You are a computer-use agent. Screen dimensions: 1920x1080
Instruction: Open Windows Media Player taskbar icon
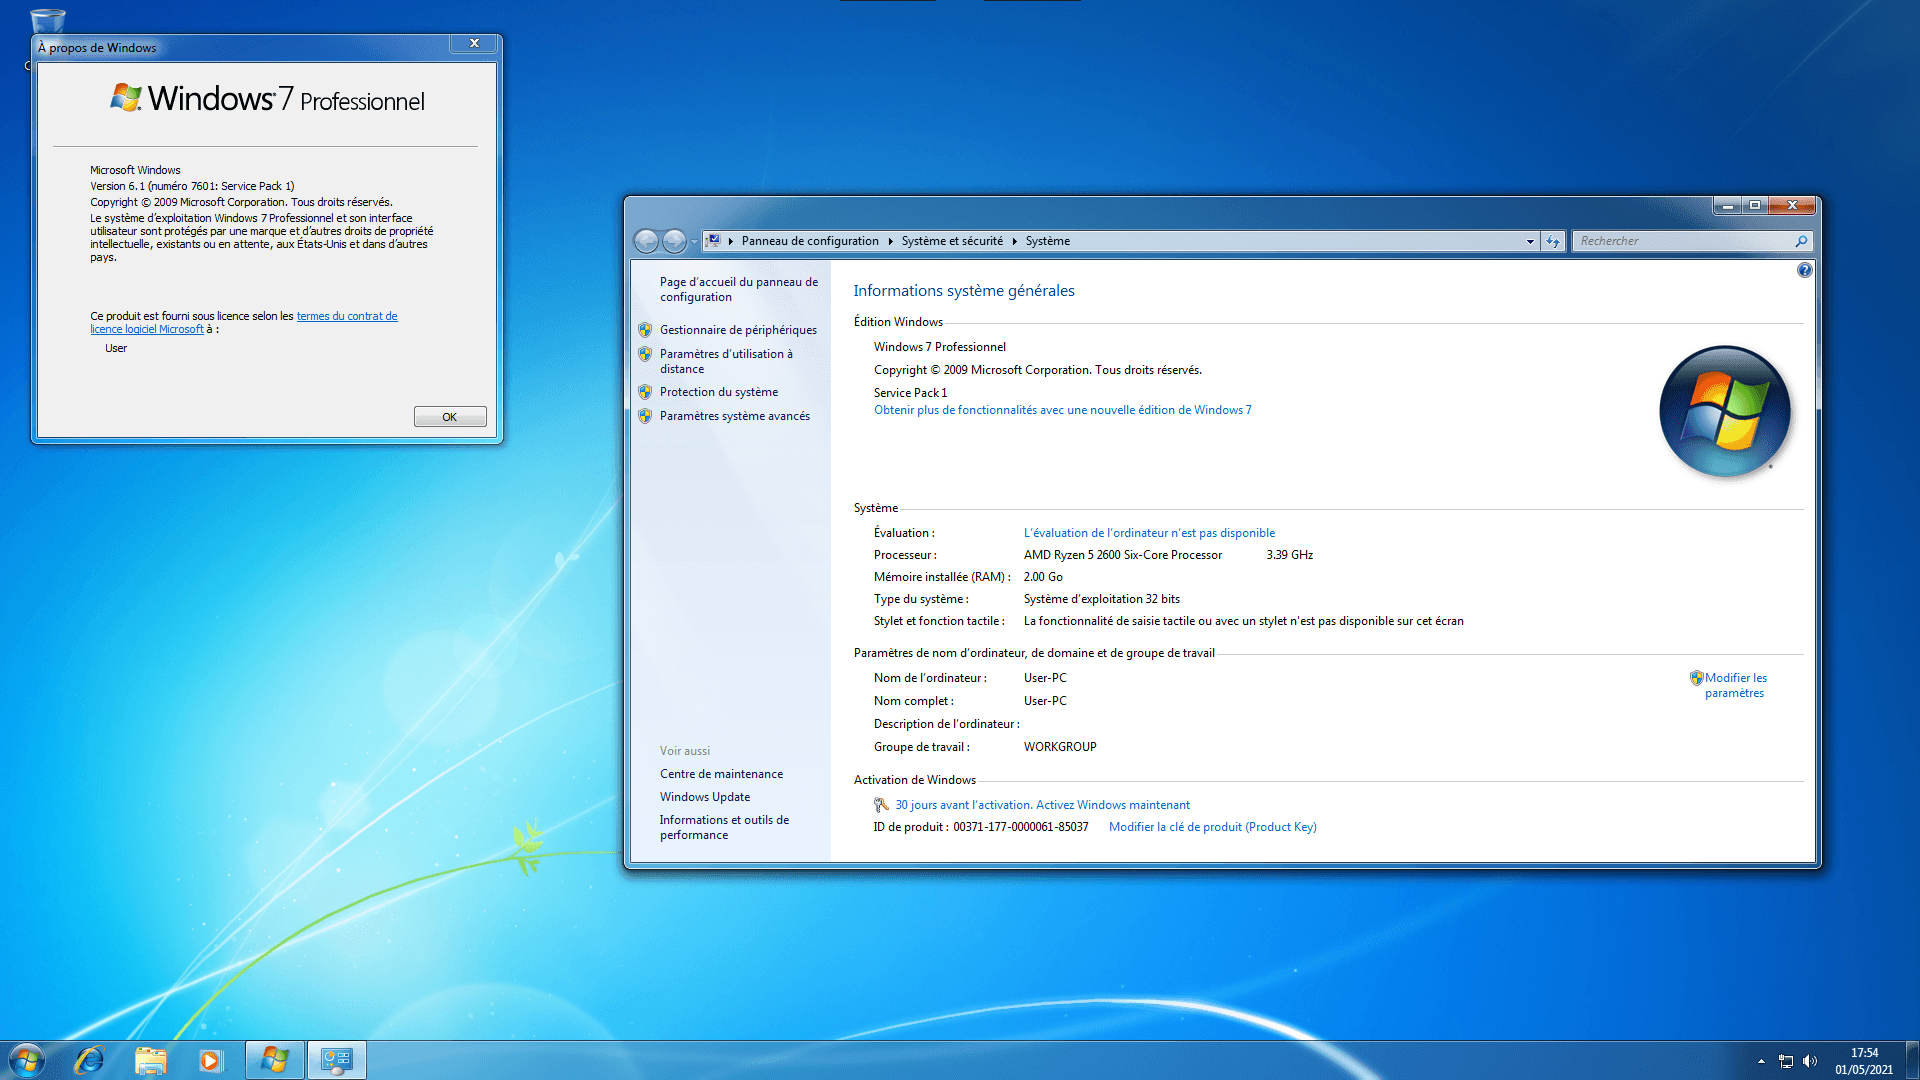210,1060
